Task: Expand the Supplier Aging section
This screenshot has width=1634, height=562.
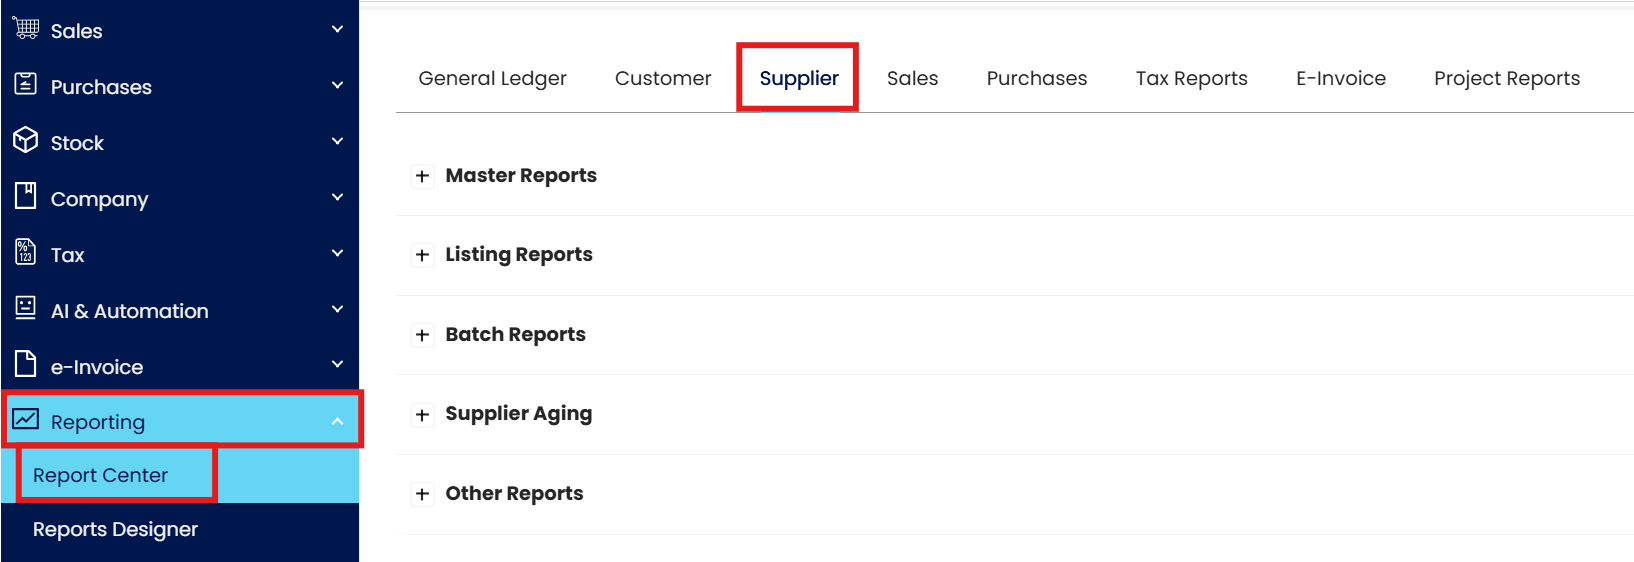Action: (423, 415)
